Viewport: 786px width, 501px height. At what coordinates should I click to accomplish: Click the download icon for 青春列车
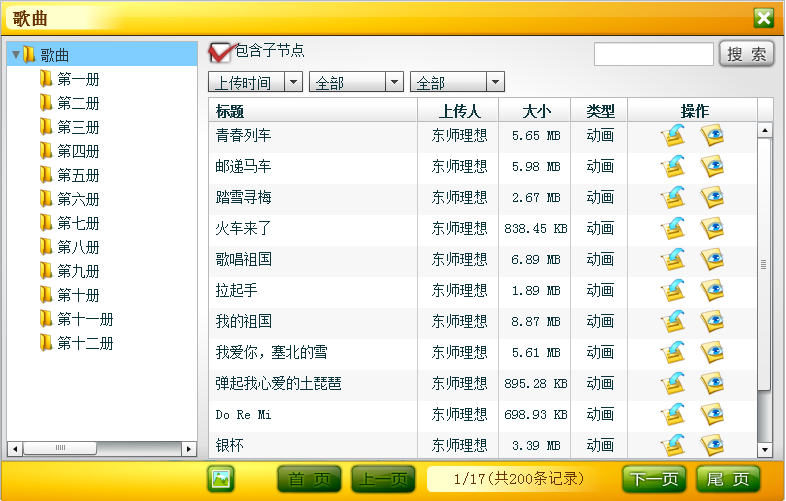673,136
